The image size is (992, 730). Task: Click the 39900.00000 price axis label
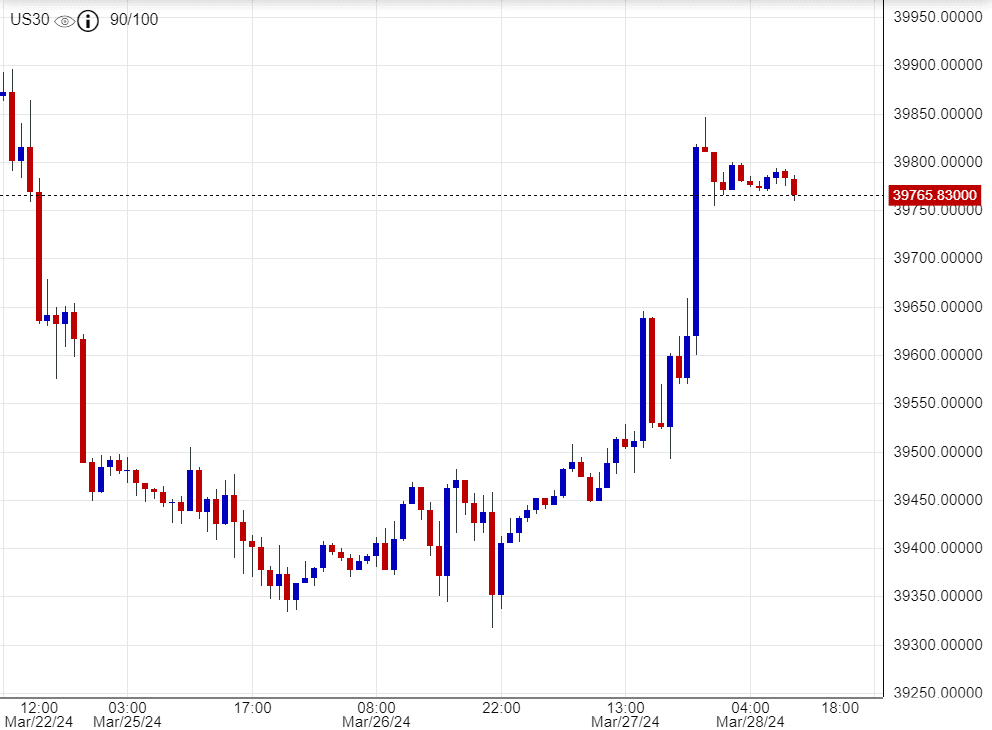pos(936,66)
